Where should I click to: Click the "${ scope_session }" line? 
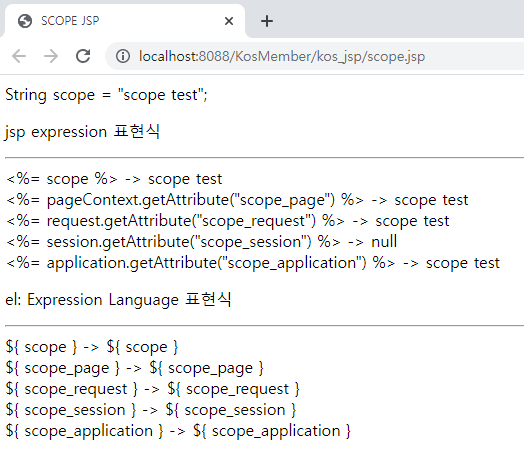coord(151,410)
